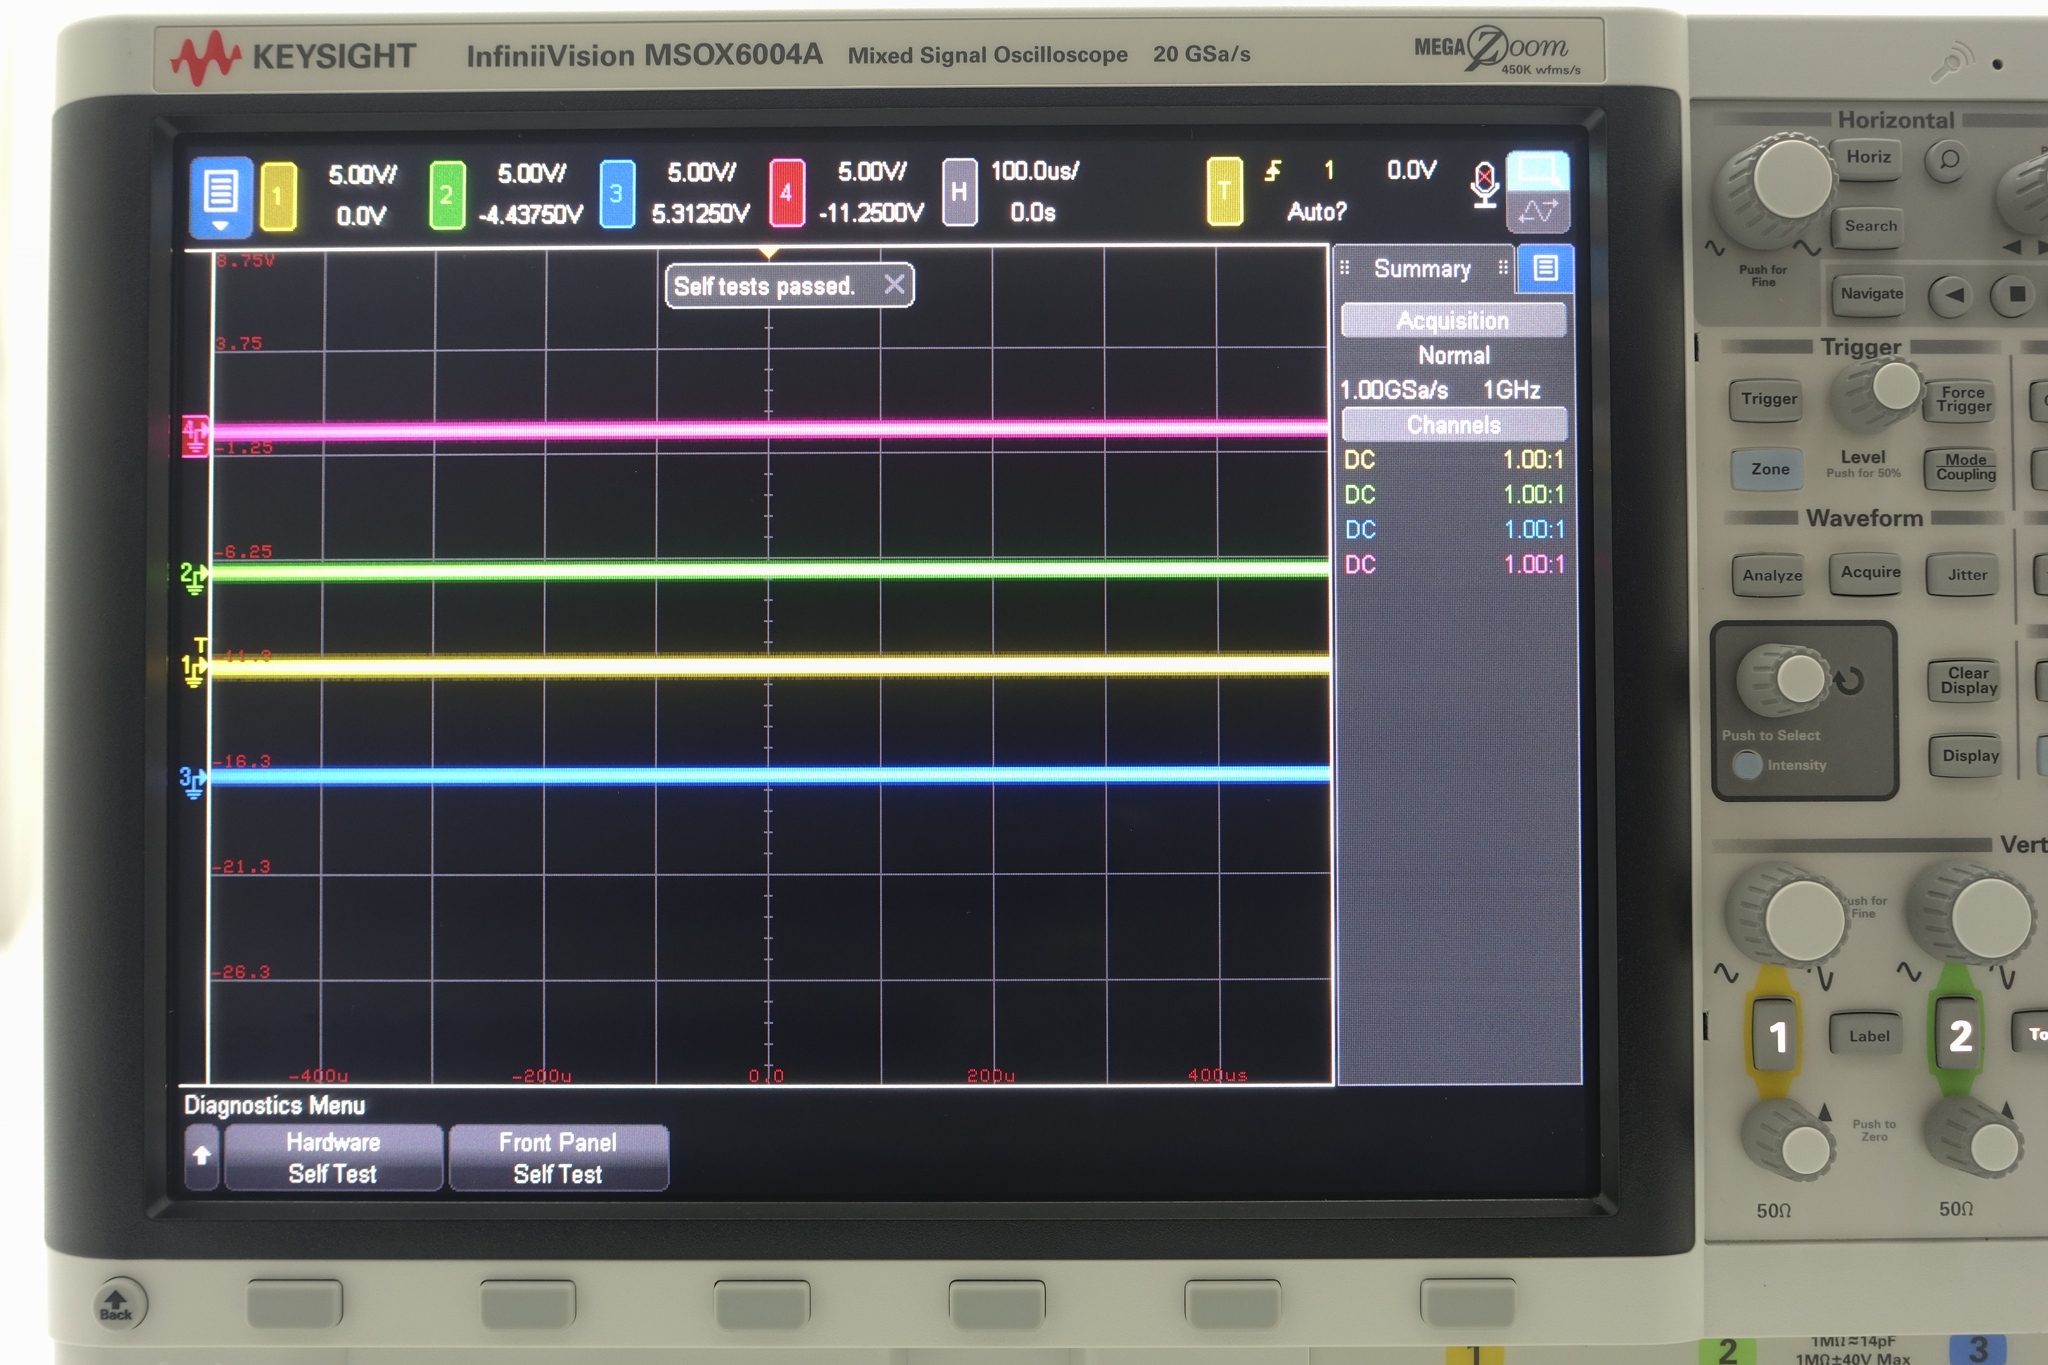Select the Summary panel title

1422,268
